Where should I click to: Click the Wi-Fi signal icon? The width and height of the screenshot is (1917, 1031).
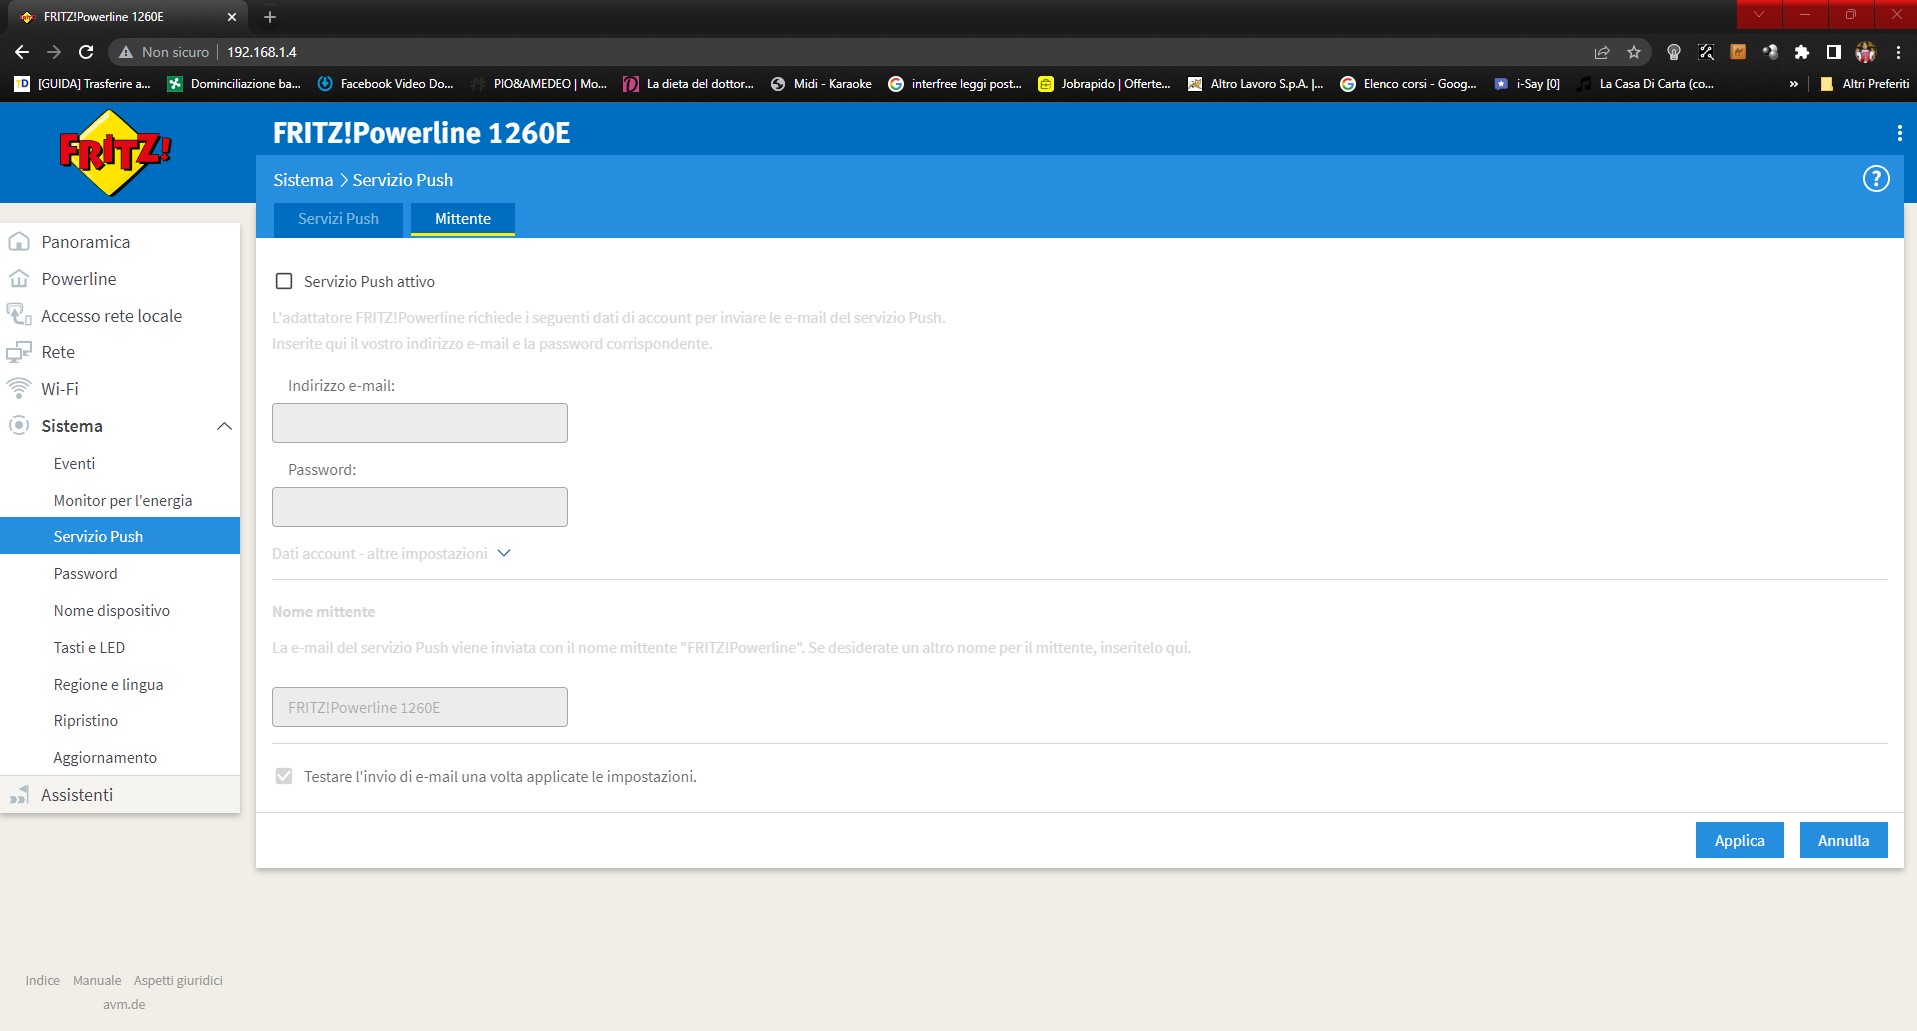pos(19,388)
